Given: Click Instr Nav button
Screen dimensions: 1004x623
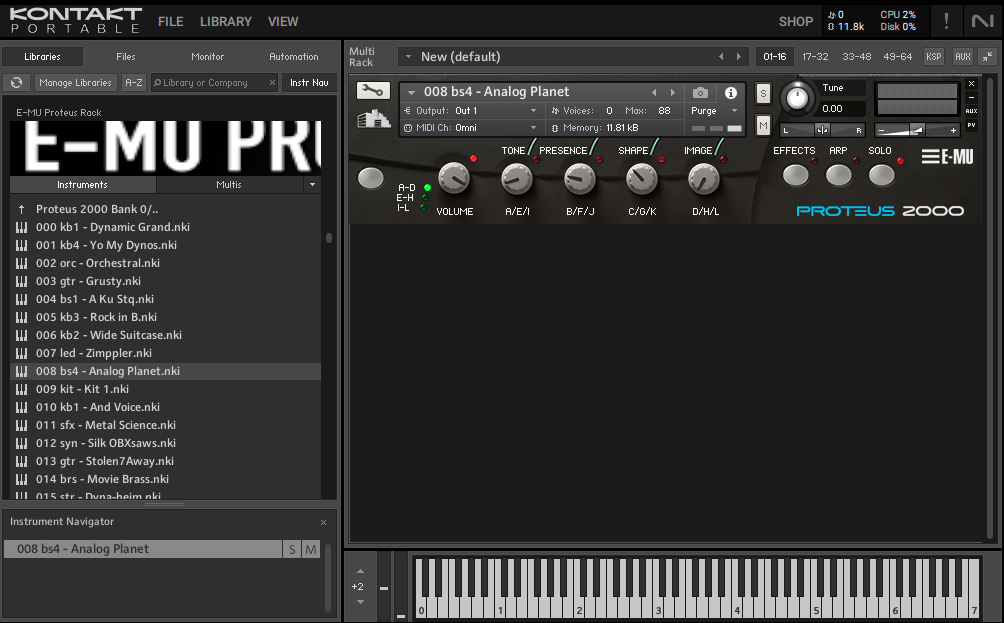Looking at the screenshot, I should click(309, 83).
